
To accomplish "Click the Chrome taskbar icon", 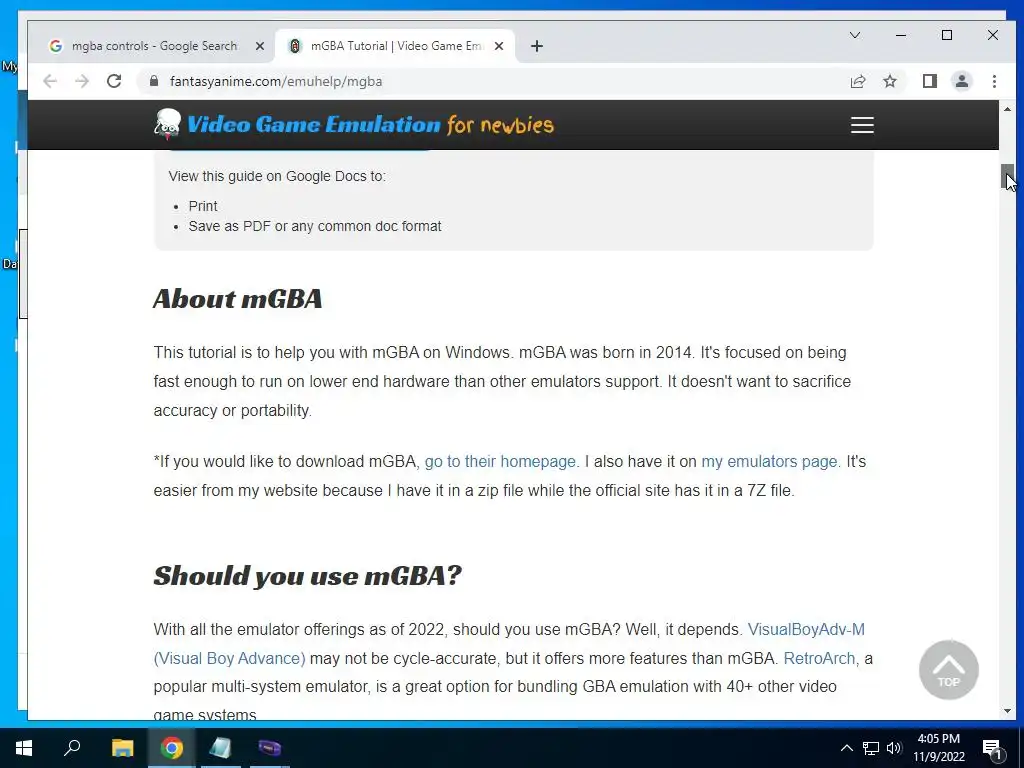I will point(172,748).
